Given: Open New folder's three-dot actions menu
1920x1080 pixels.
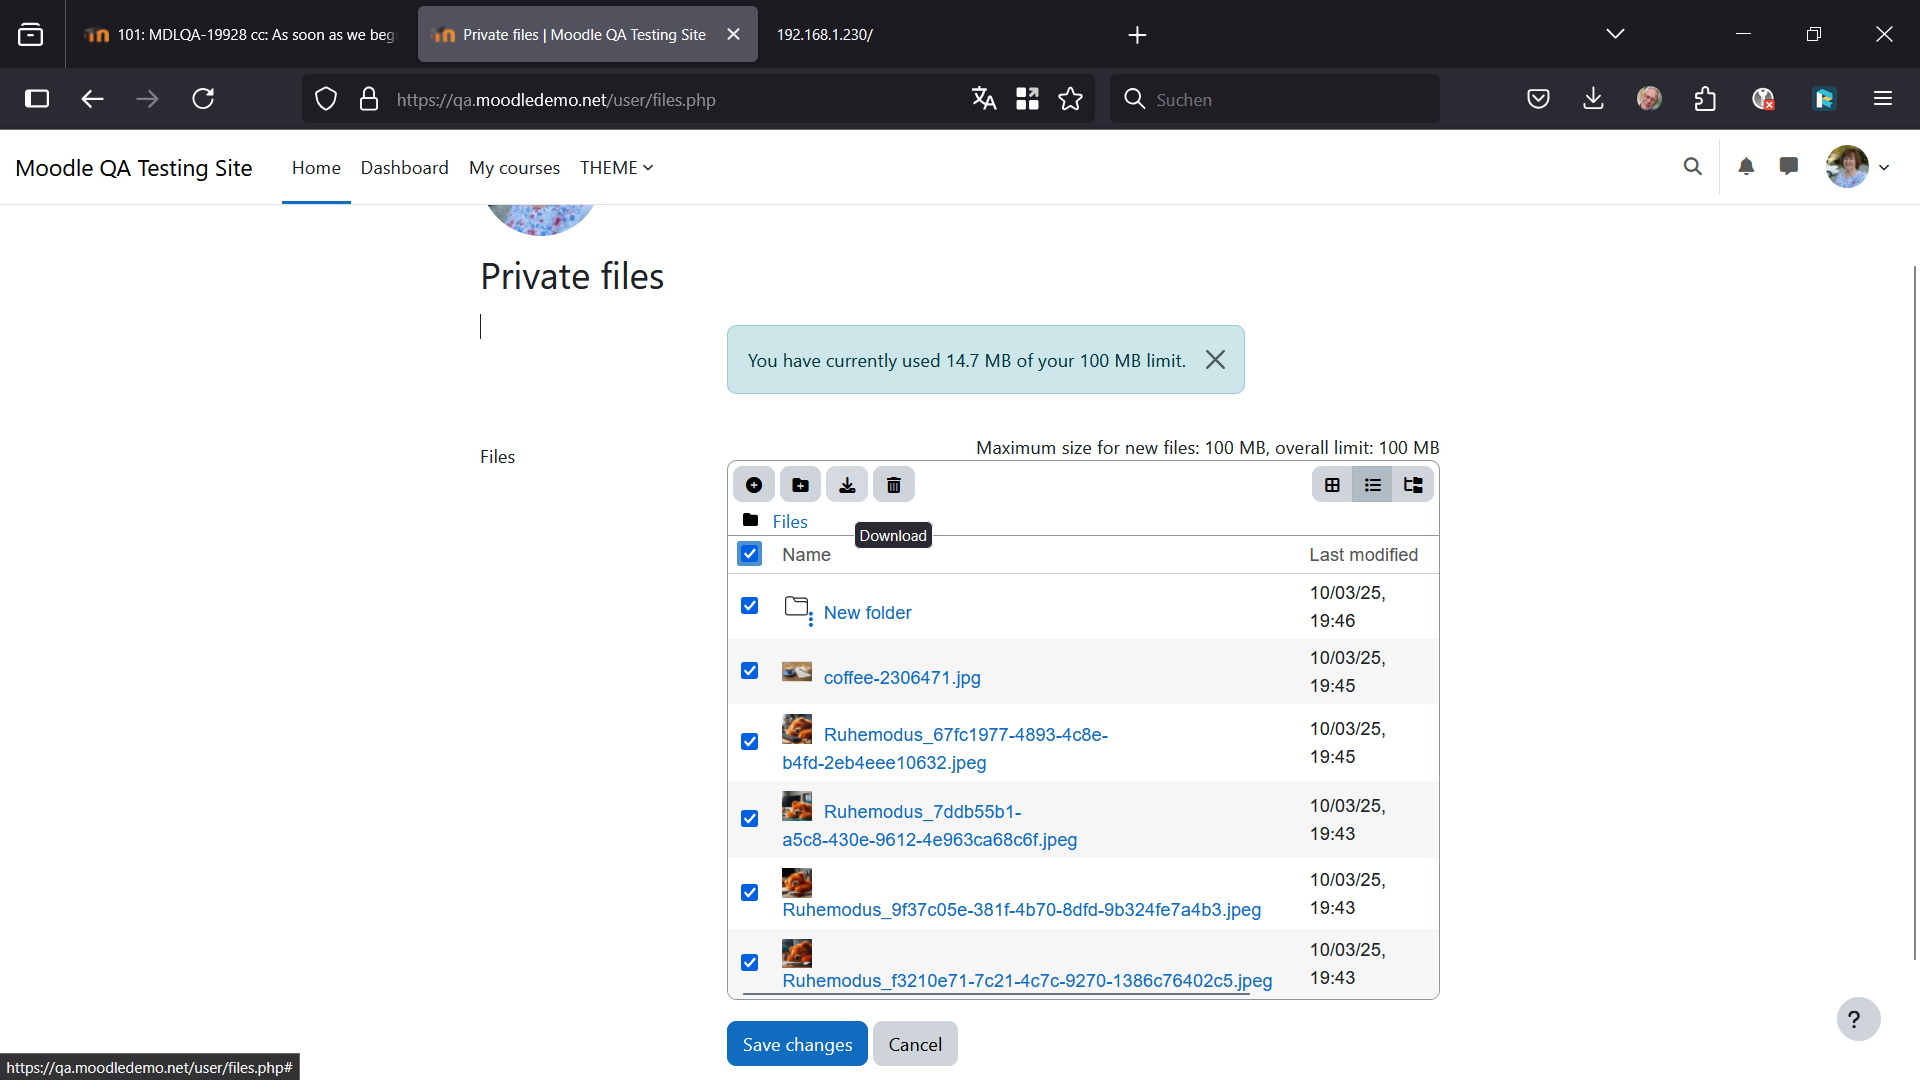Looking at the screenshot, I should point(810,620).
